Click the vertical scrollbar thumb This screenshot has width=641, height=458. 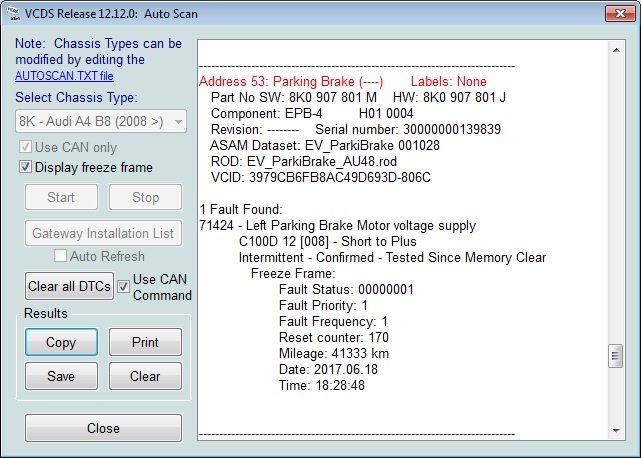pyautogui.click(x=616, y=356)
